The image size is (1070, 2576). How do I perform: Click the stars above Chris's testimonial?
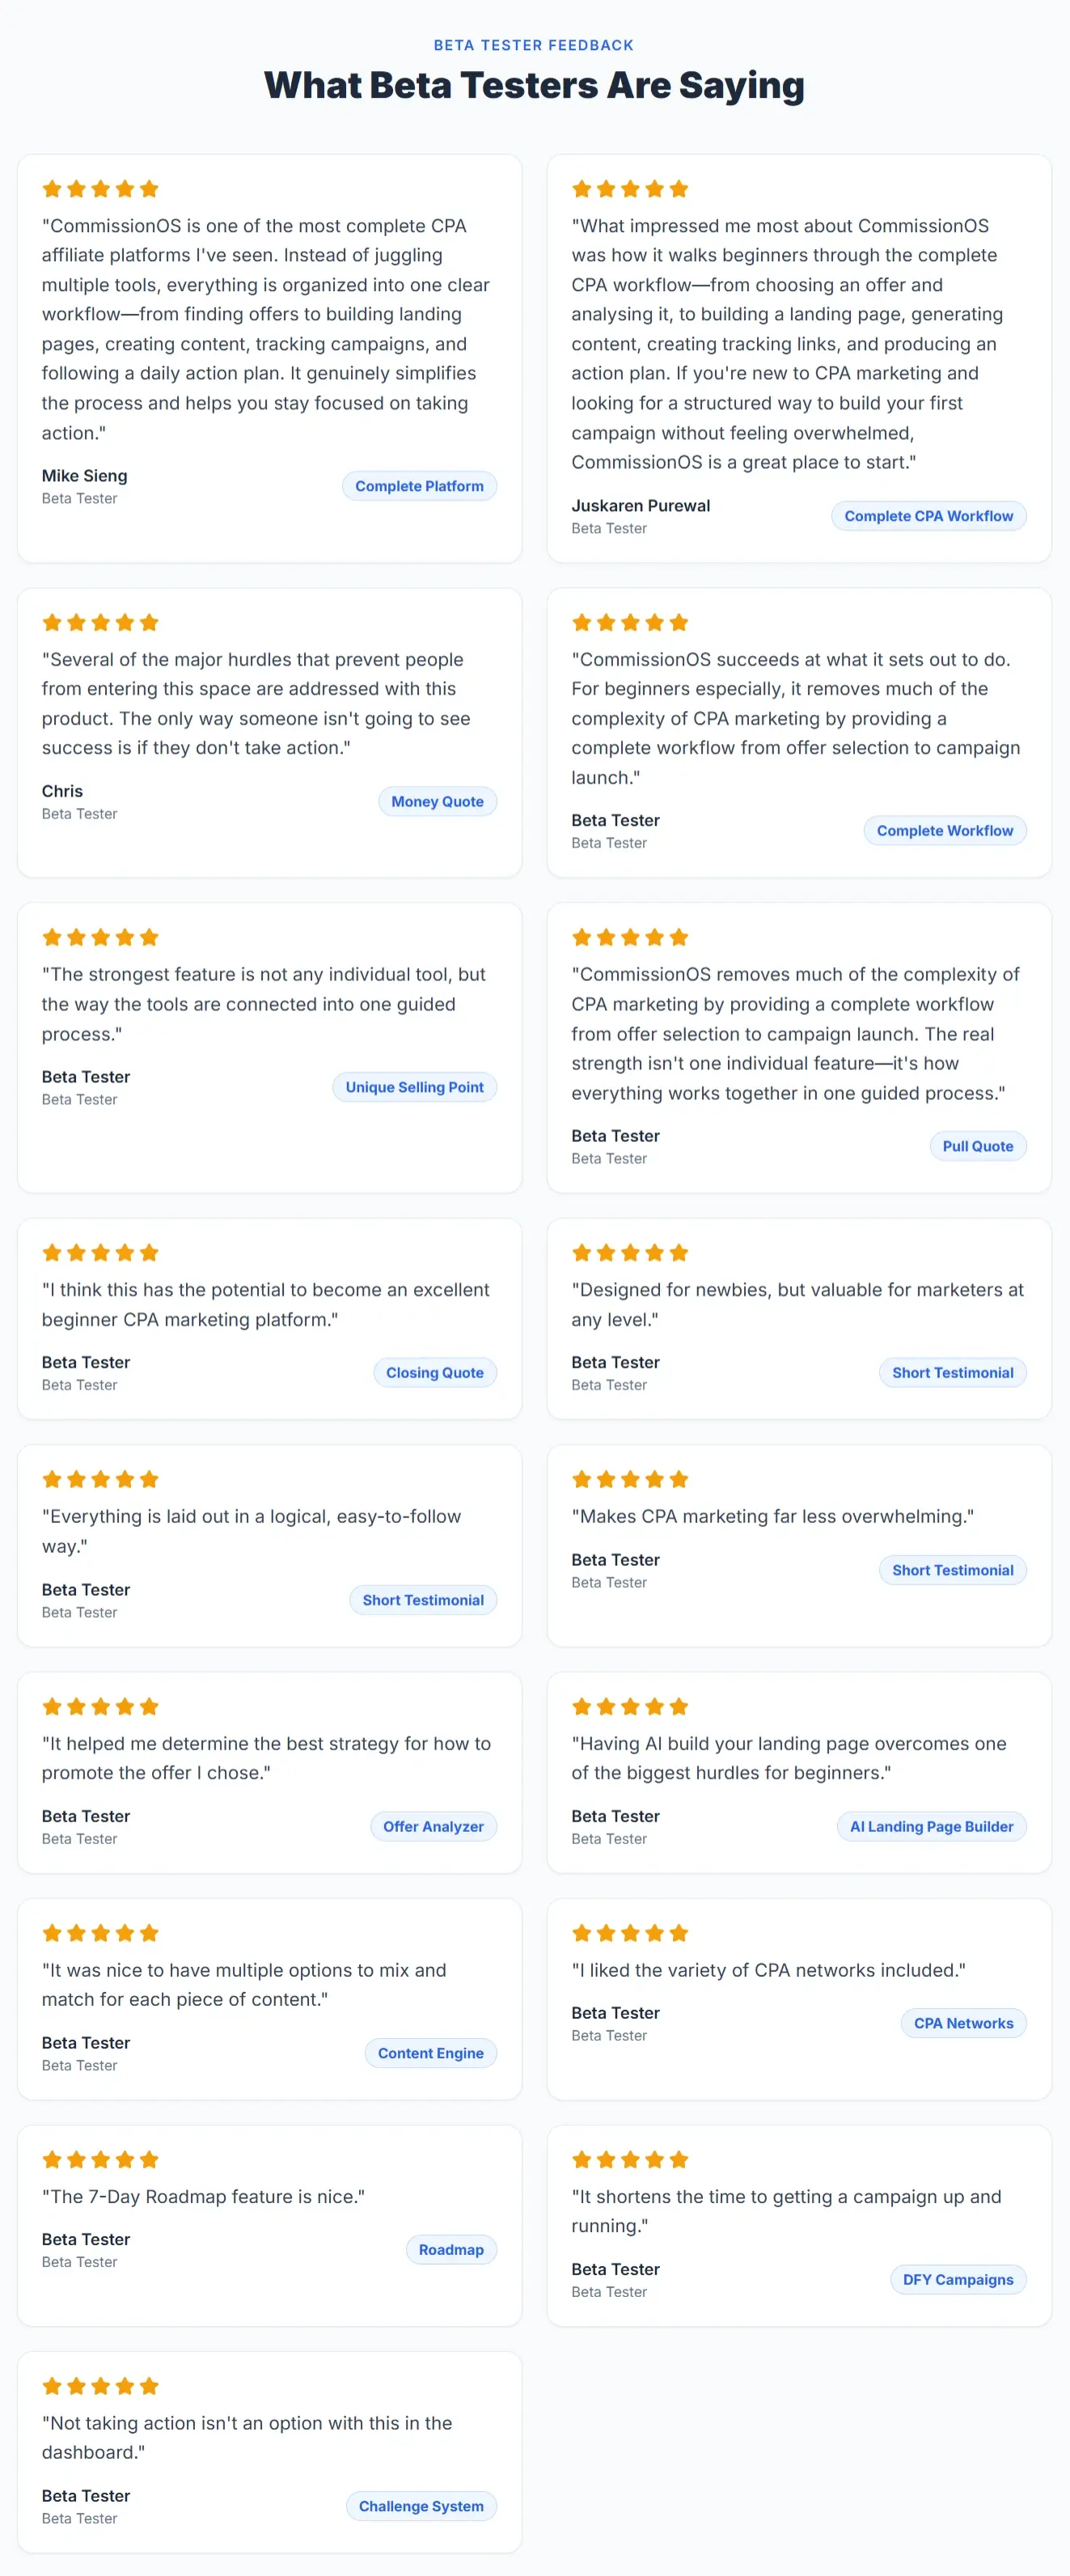click(100, 623)
